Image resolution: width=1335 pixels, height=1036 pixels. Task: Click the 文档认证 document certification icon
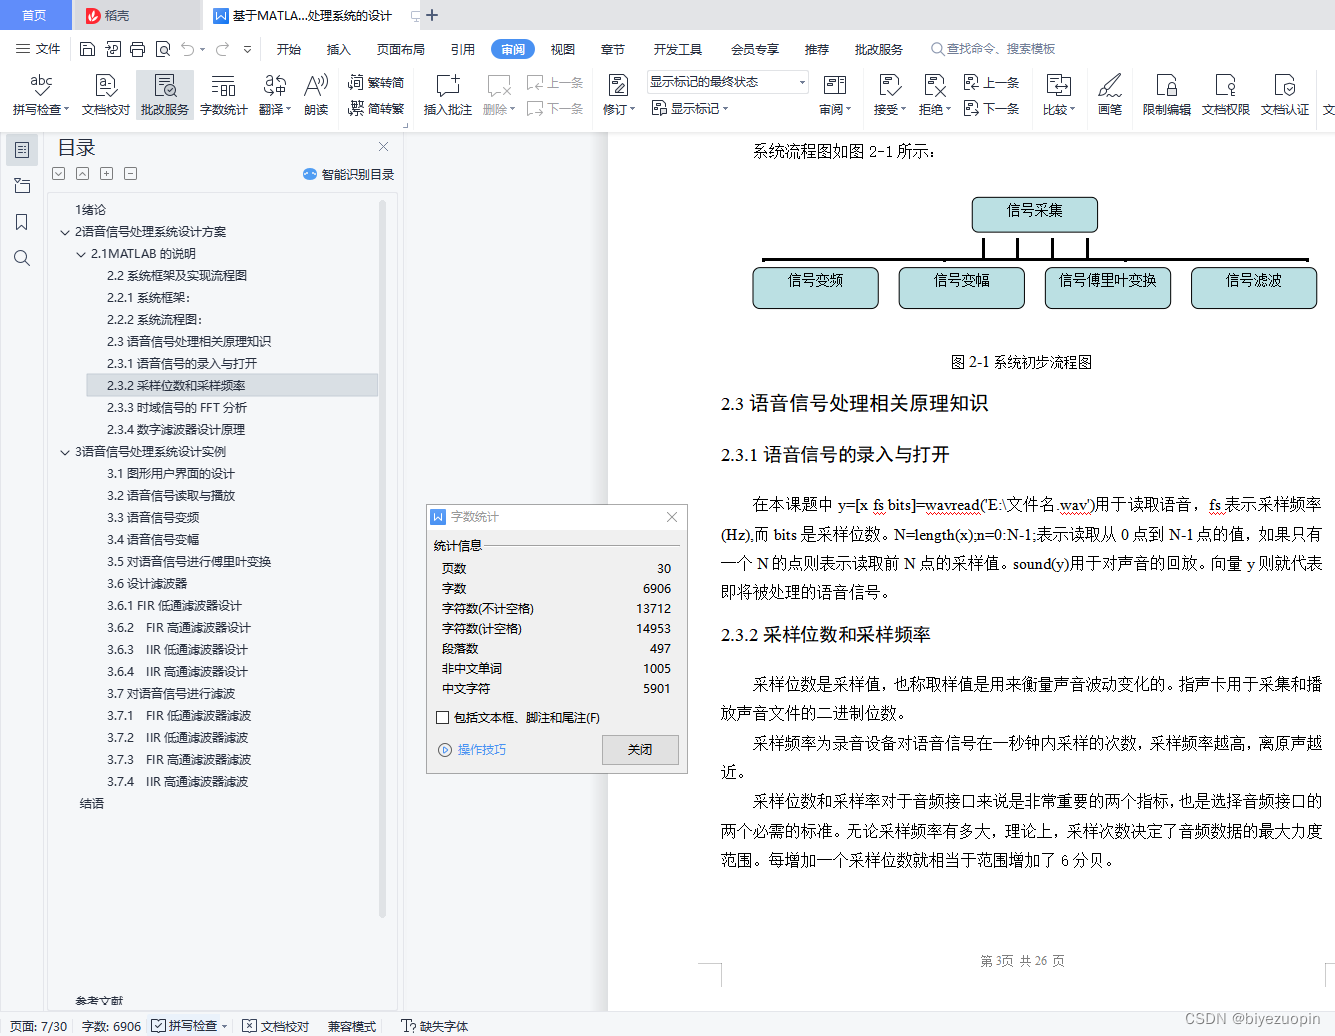pyautogui.click(x=1284, y=95)
